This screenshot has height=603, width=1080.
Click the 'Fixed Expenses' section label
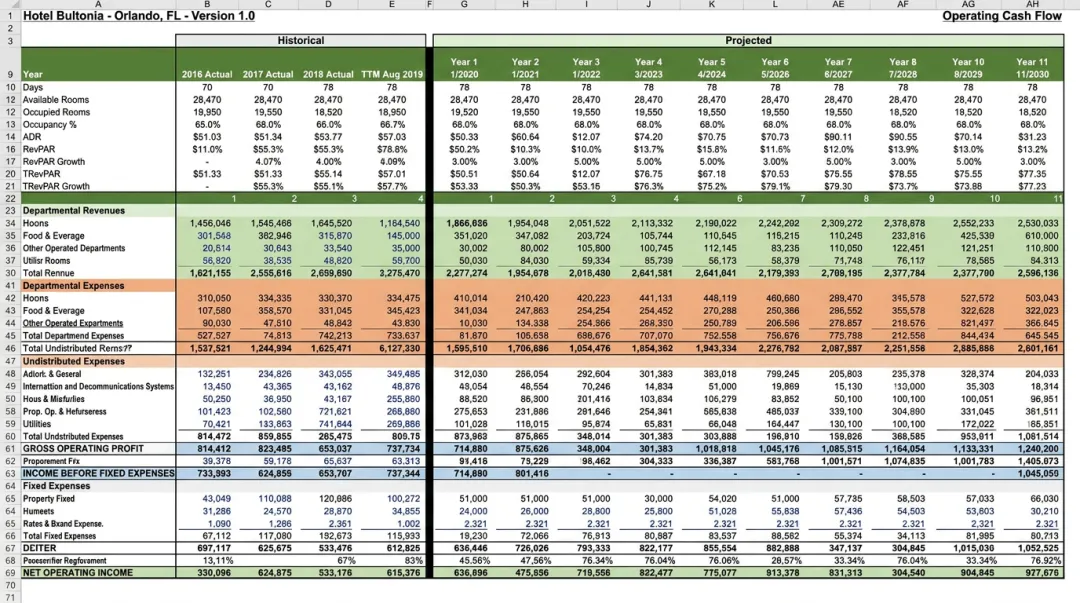point(56,486)
